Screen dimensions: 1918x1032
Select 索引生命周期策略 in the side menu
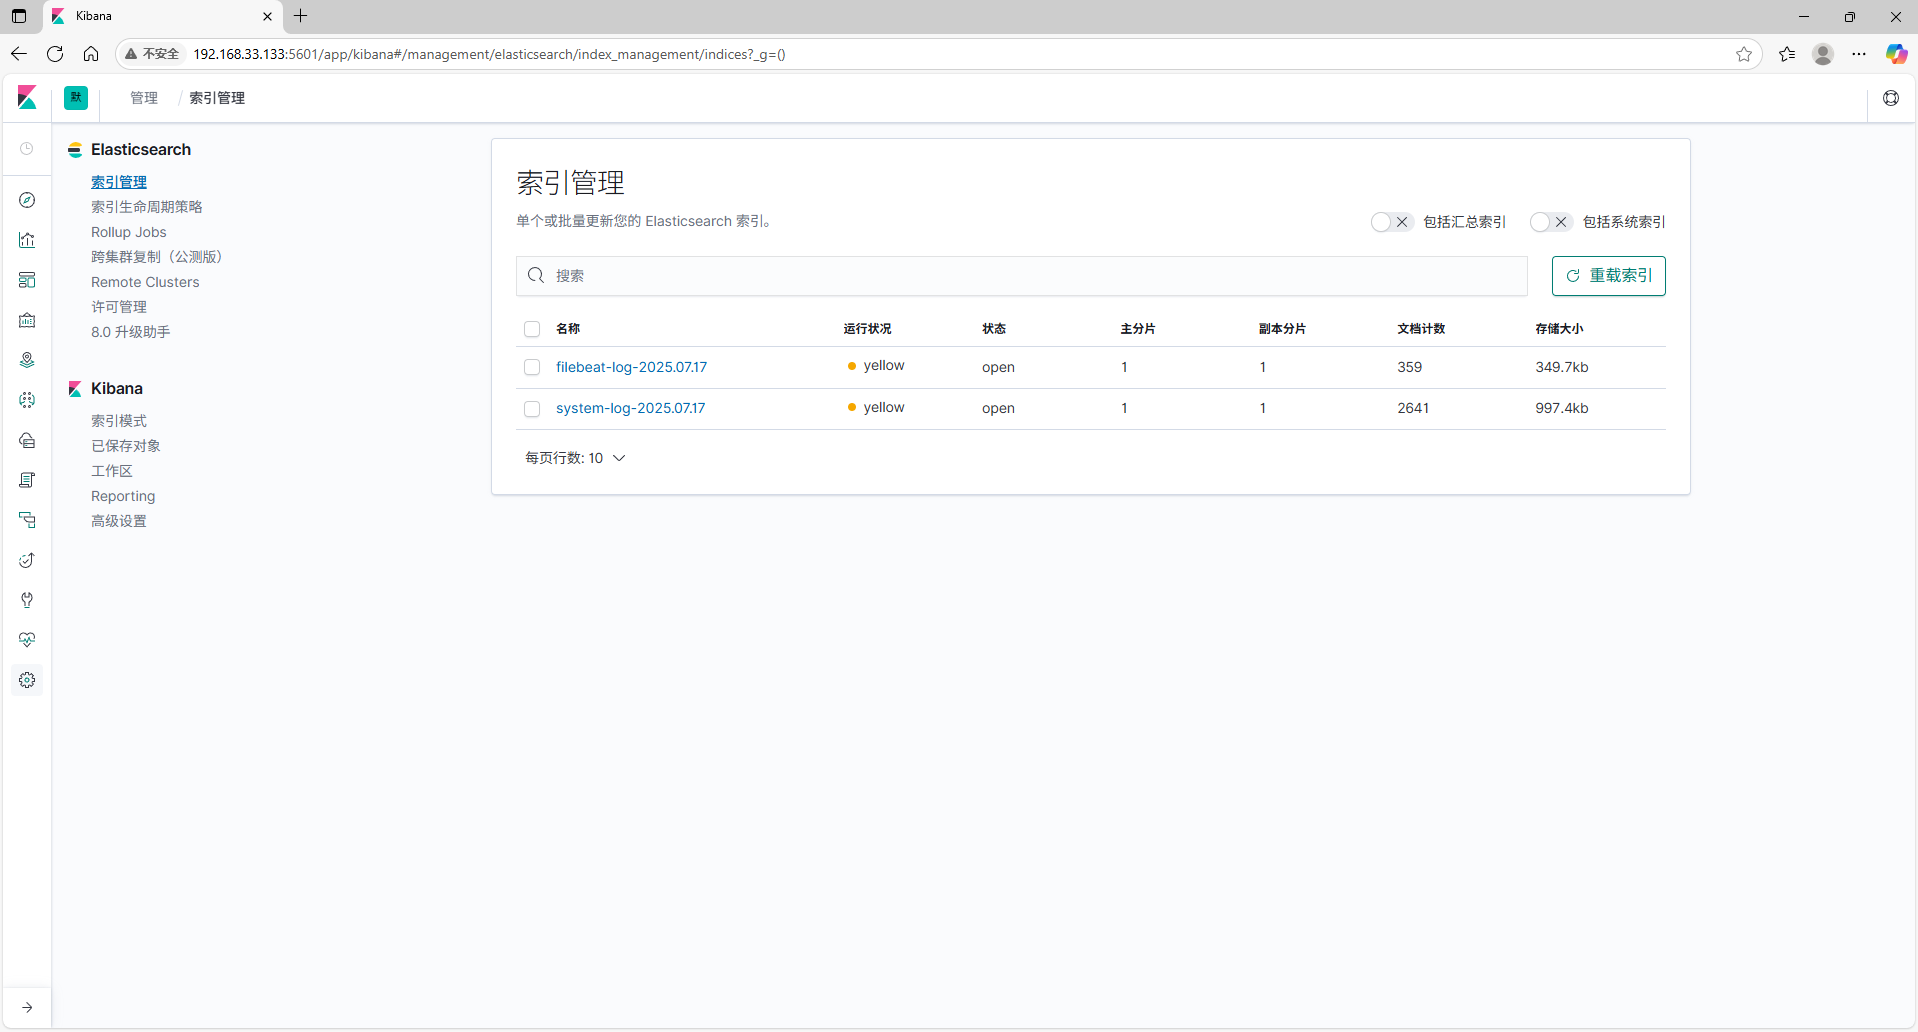click(x=147, y=207)
